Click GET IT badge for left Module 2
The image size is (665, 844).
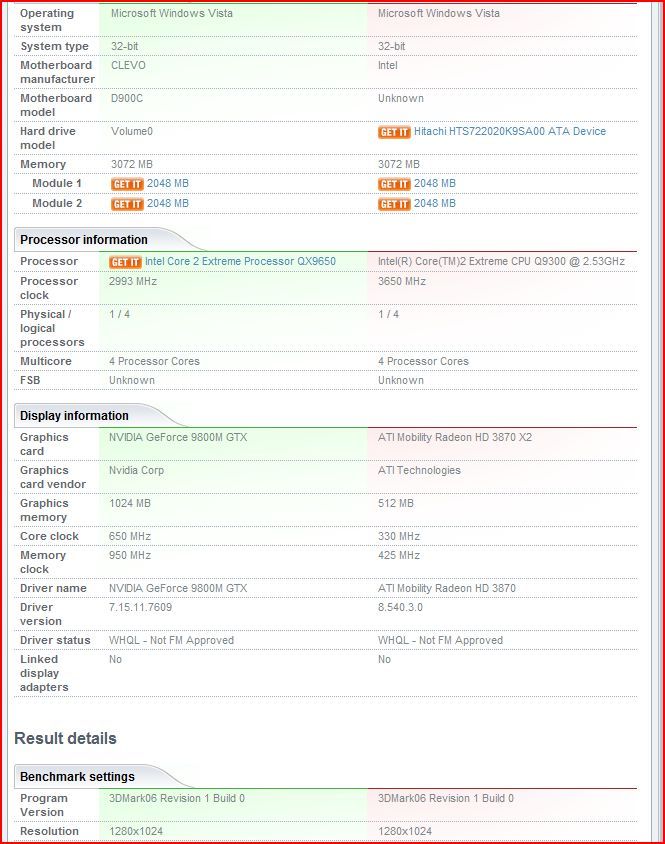coord(127,204)
